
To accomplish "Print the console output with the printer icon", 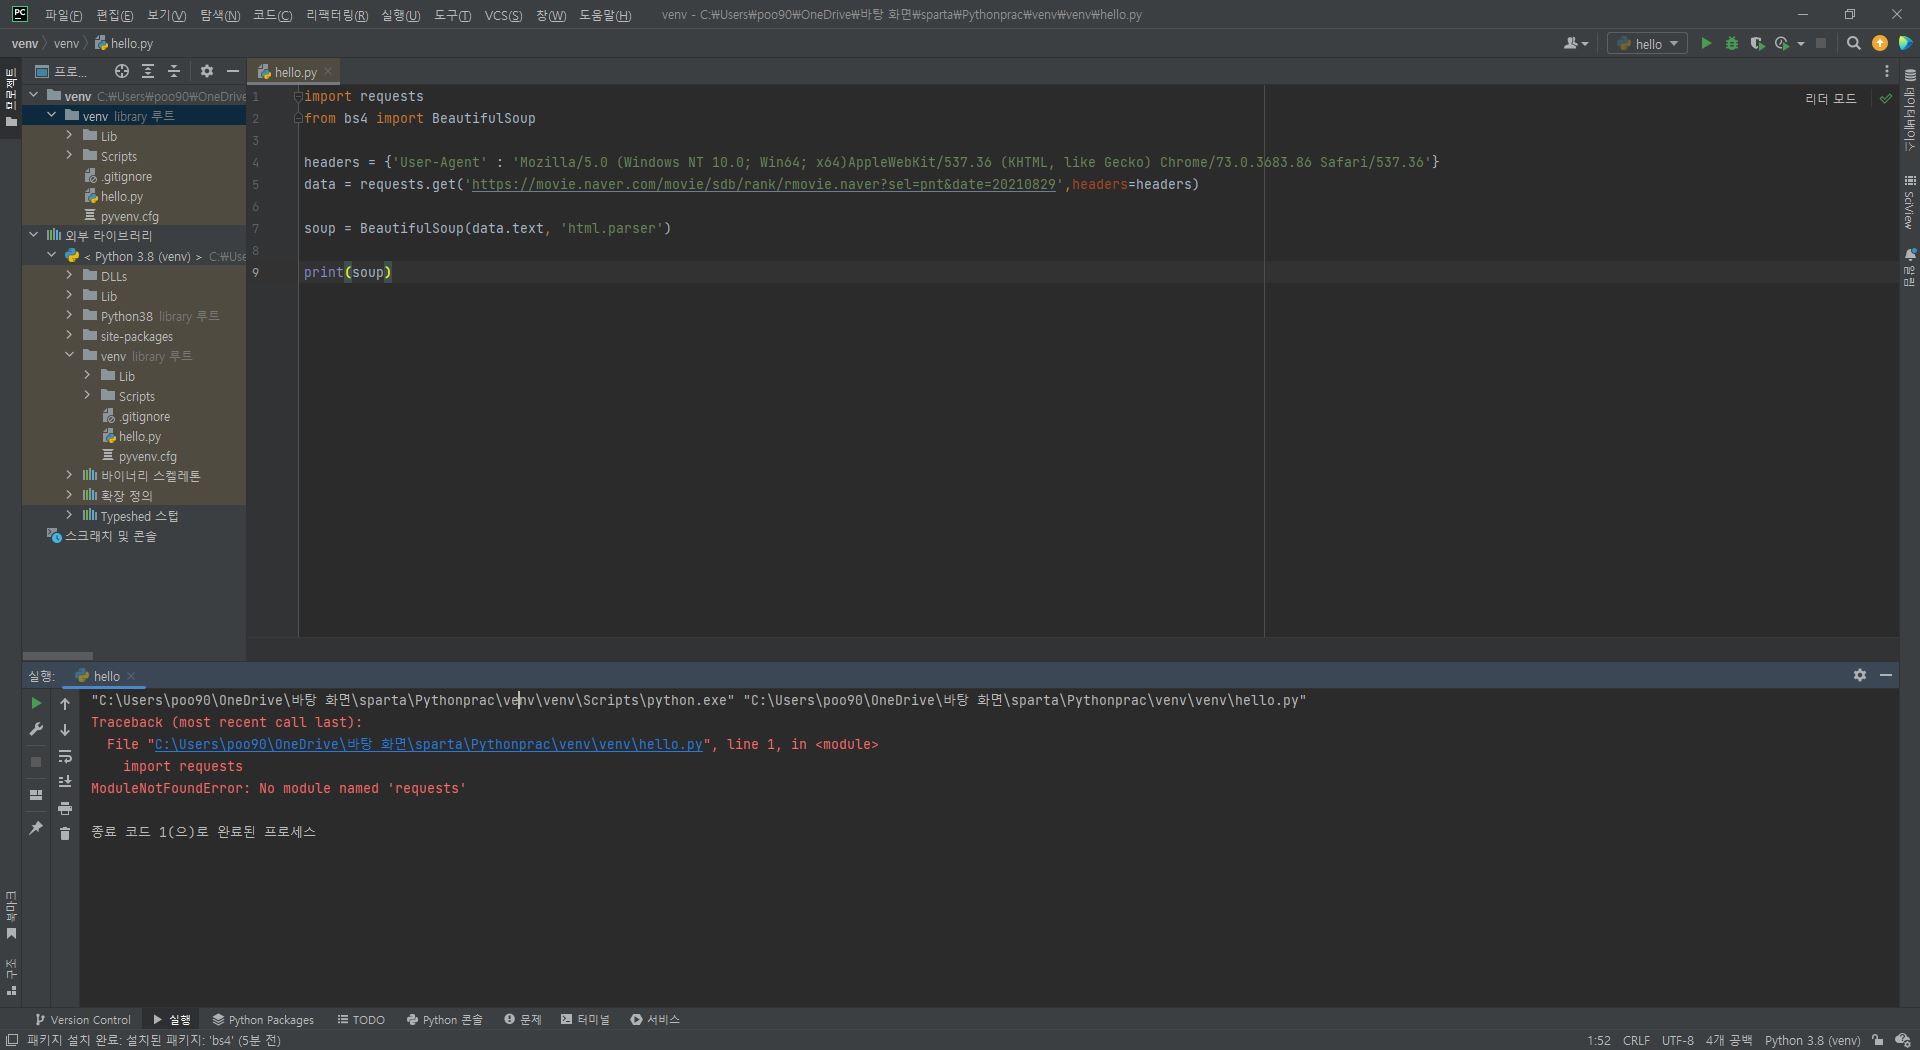I will 65,808.
